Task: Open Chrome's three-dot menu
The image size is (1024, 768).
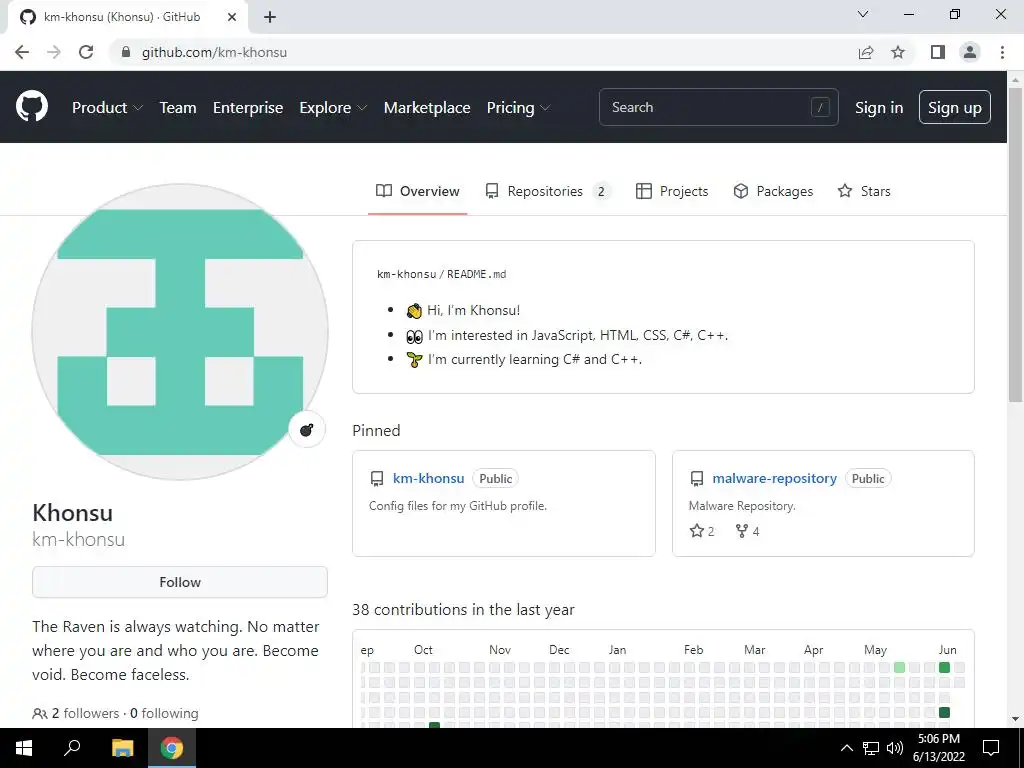Action: click(x=1002, y=52)
